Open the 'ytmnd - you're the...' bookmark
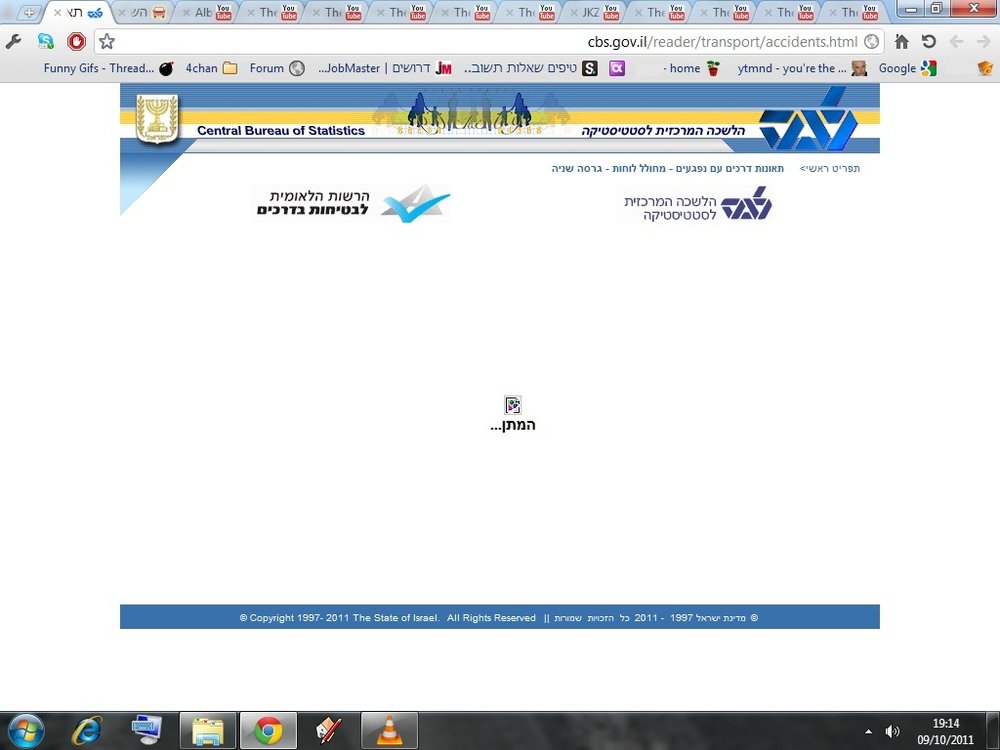This screenshot has width=1000, height=750. [802, 68]
